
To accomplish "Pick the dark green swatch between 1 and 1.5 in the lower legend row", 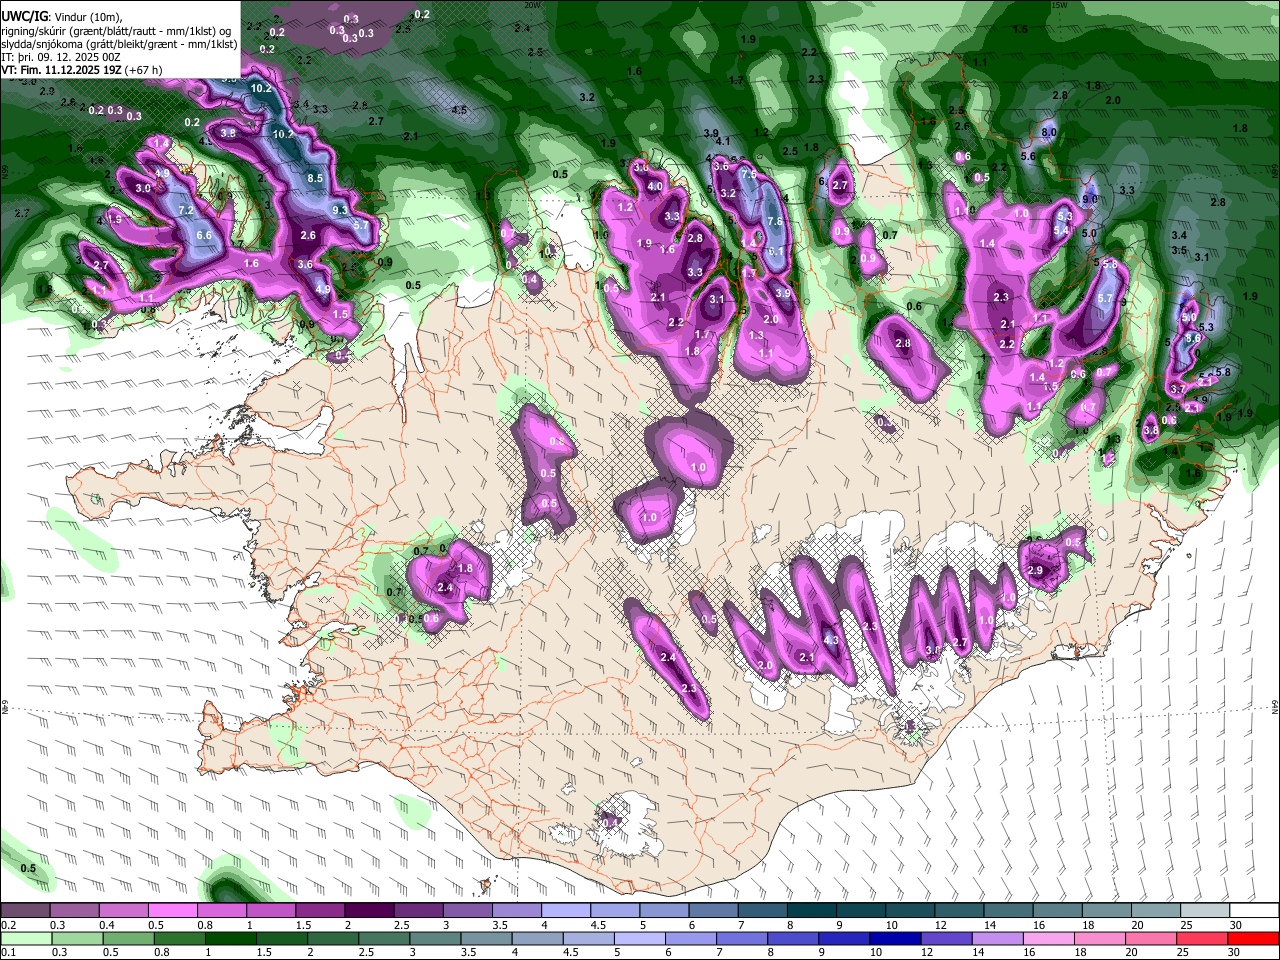I will pos(230,939).
